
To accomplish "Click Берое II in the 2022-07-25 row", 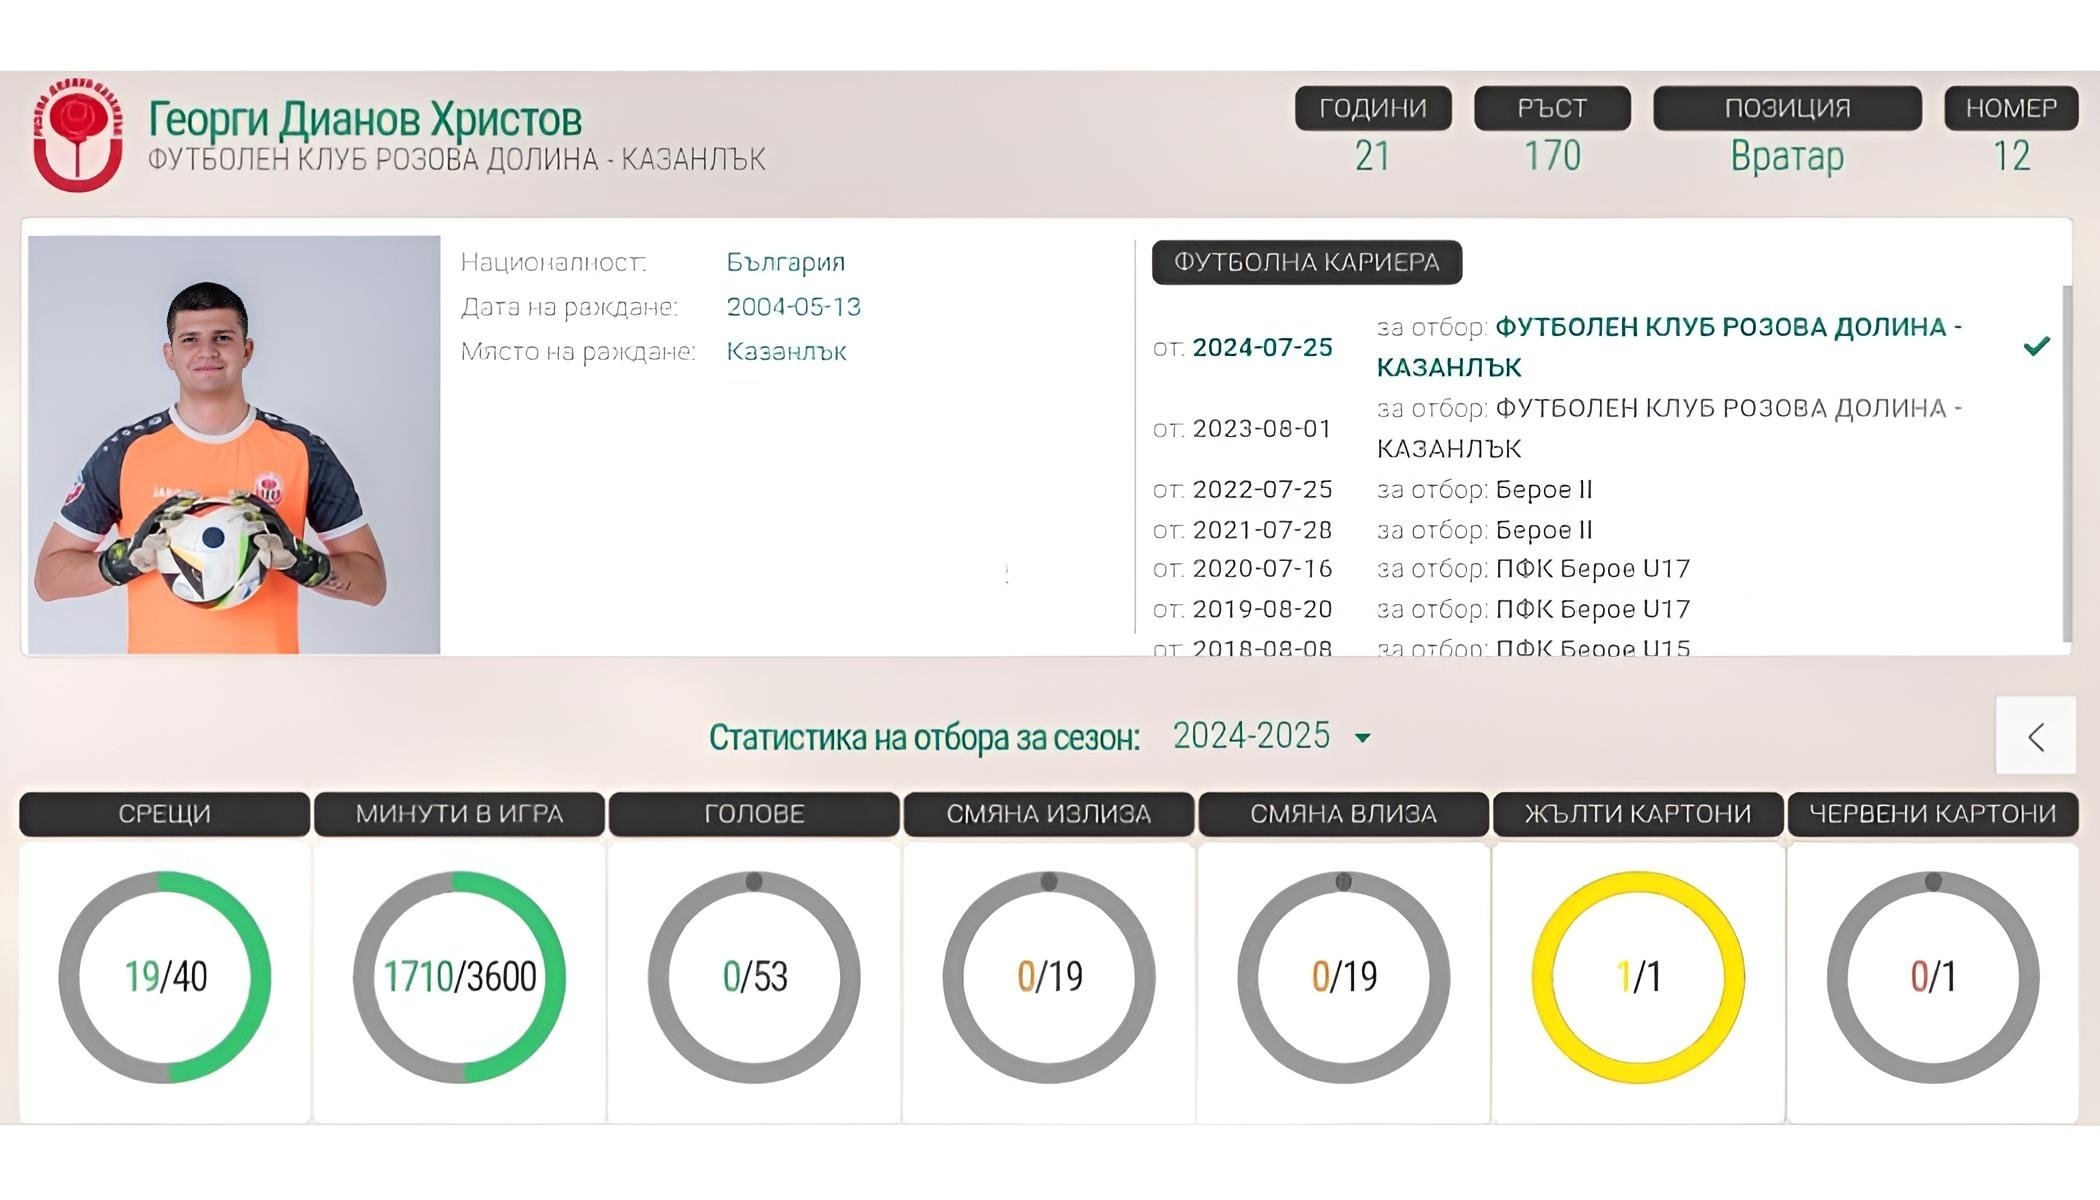I will [x=1544, y=489].
